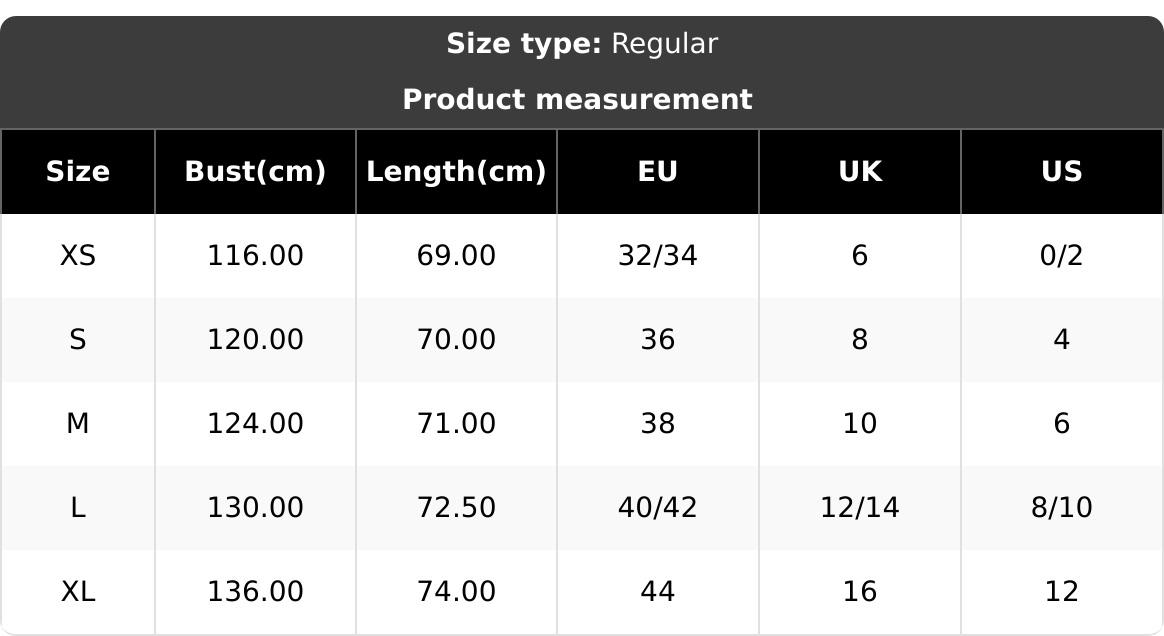
Task: Click the 0/2 US size cell
Action: [1061, 256]
